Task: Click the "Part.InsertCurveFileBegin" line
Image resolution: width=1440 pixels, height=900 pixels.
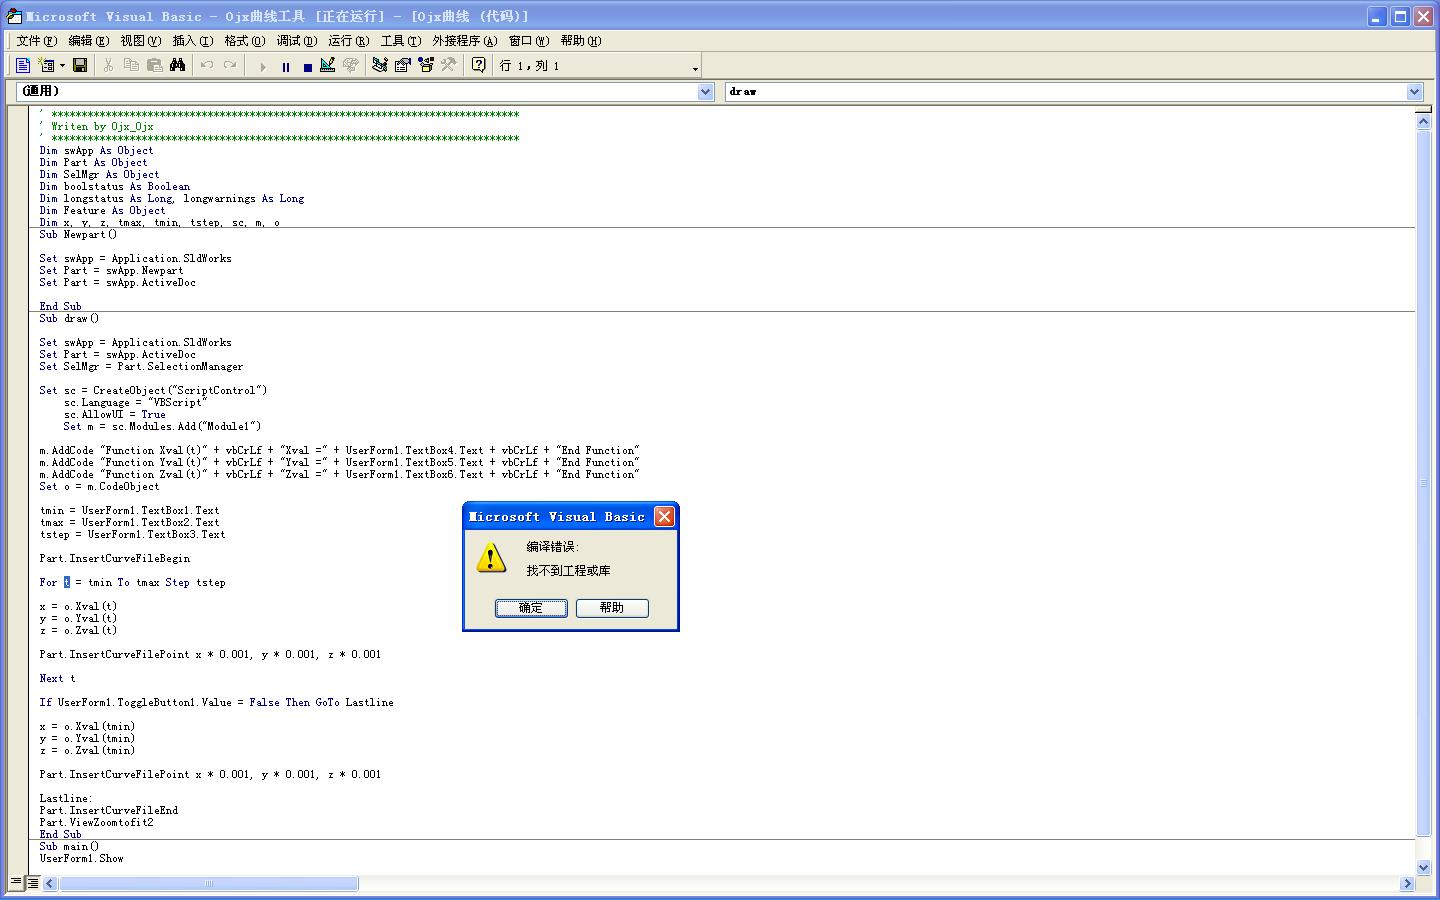Action: [115, 558]
